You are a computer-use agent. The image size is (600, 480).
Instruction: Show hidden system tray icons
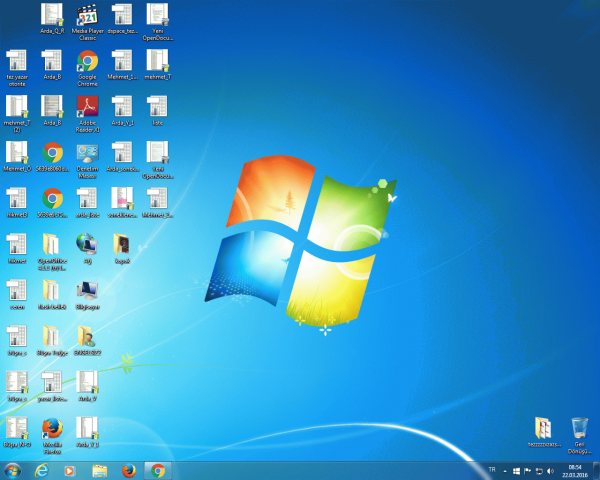coord(504,470)
